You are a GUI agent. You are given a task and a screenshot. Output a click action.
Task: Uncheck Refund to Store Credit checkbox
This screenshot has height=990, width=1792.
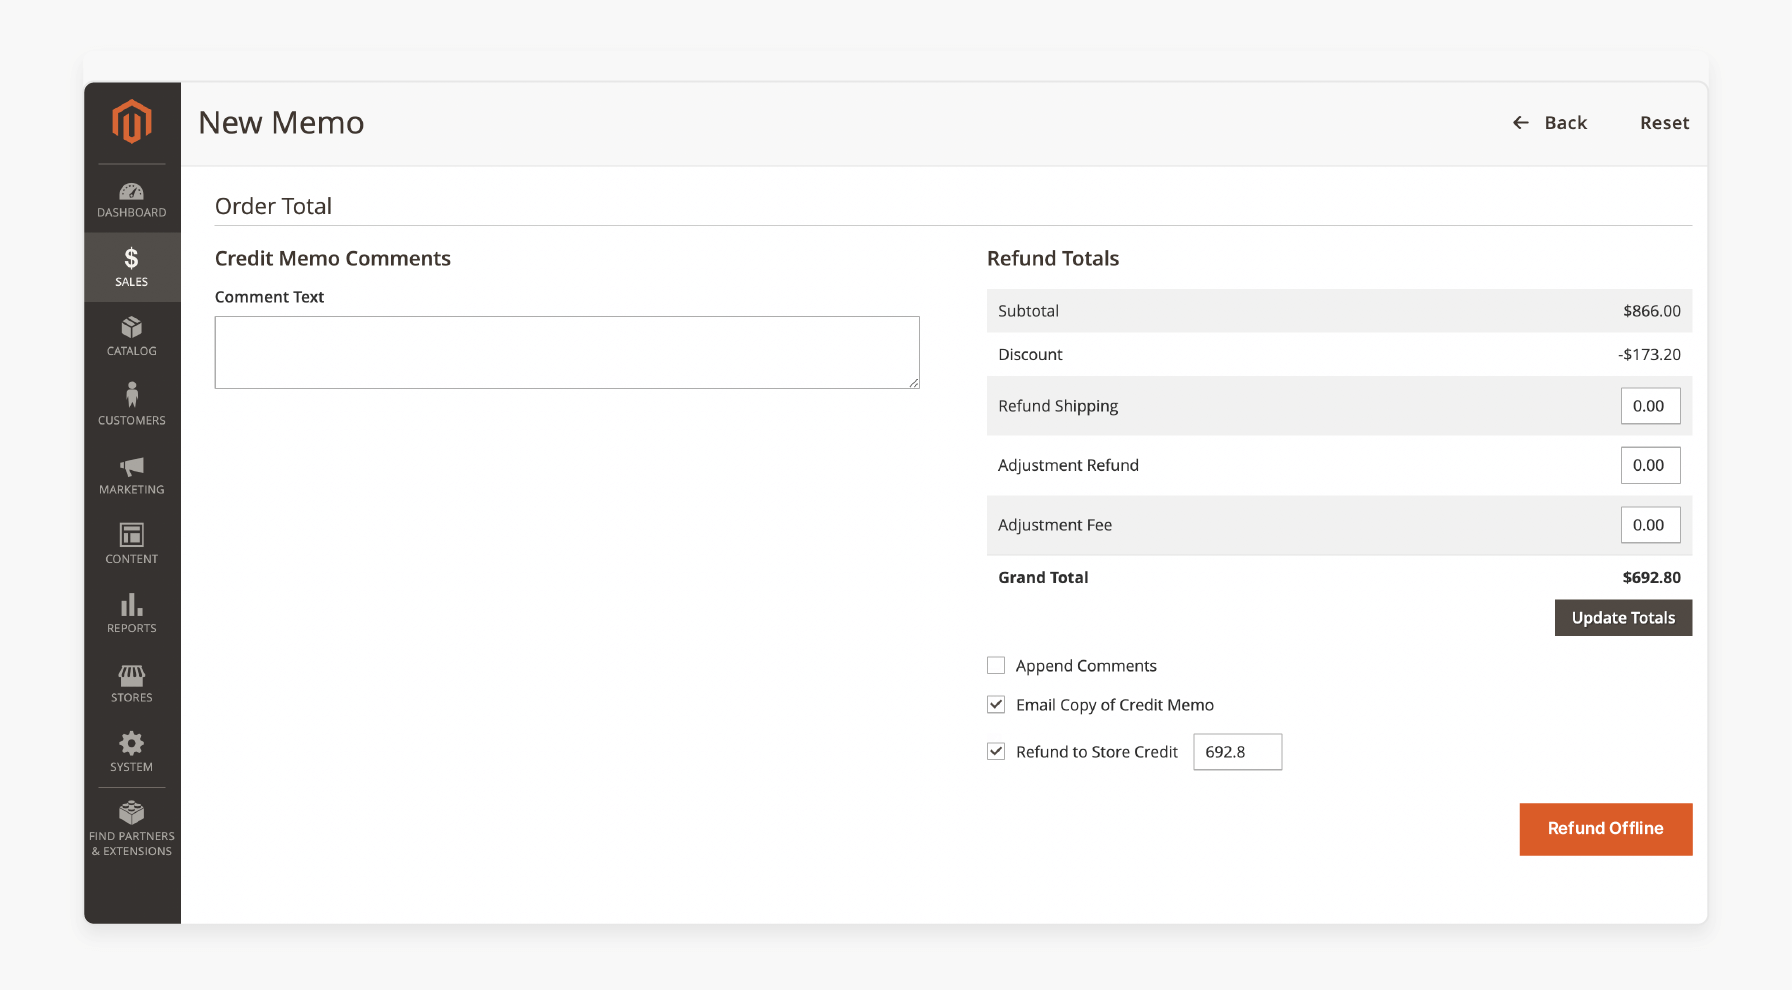pyautogui.click(x=996, y=751)
